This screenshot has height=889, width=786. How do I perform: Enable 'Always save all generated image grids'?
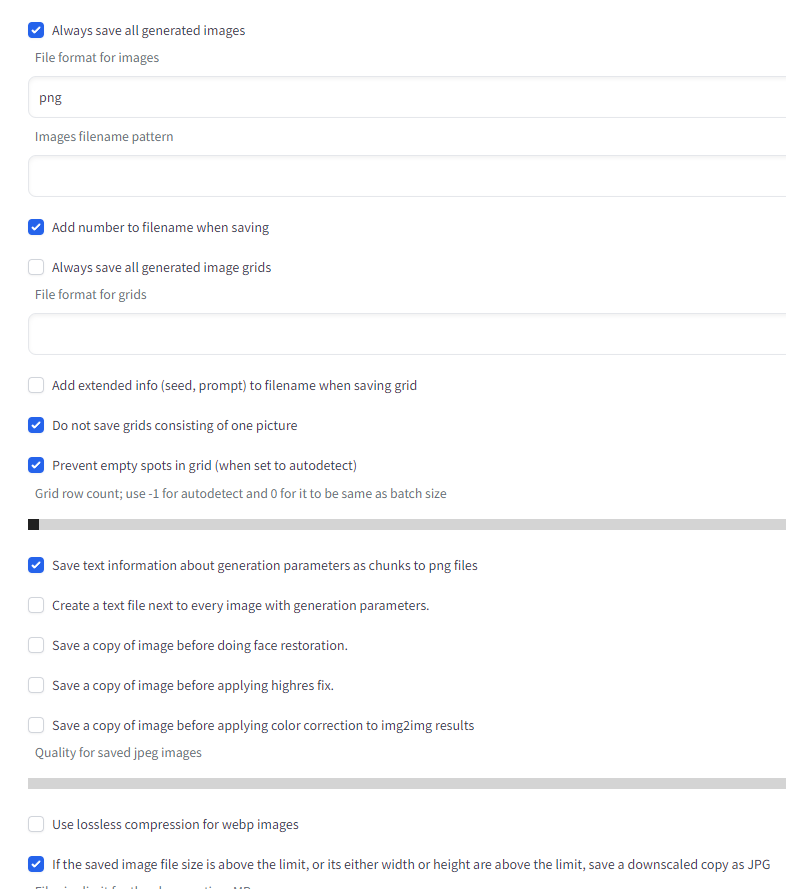point(36,267)
